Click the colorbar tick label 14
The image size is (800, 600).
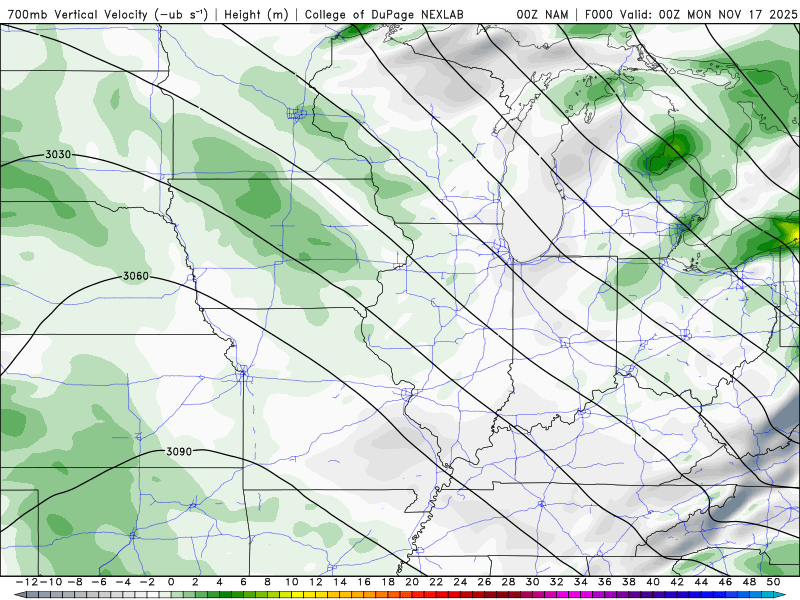pos(340,582)
